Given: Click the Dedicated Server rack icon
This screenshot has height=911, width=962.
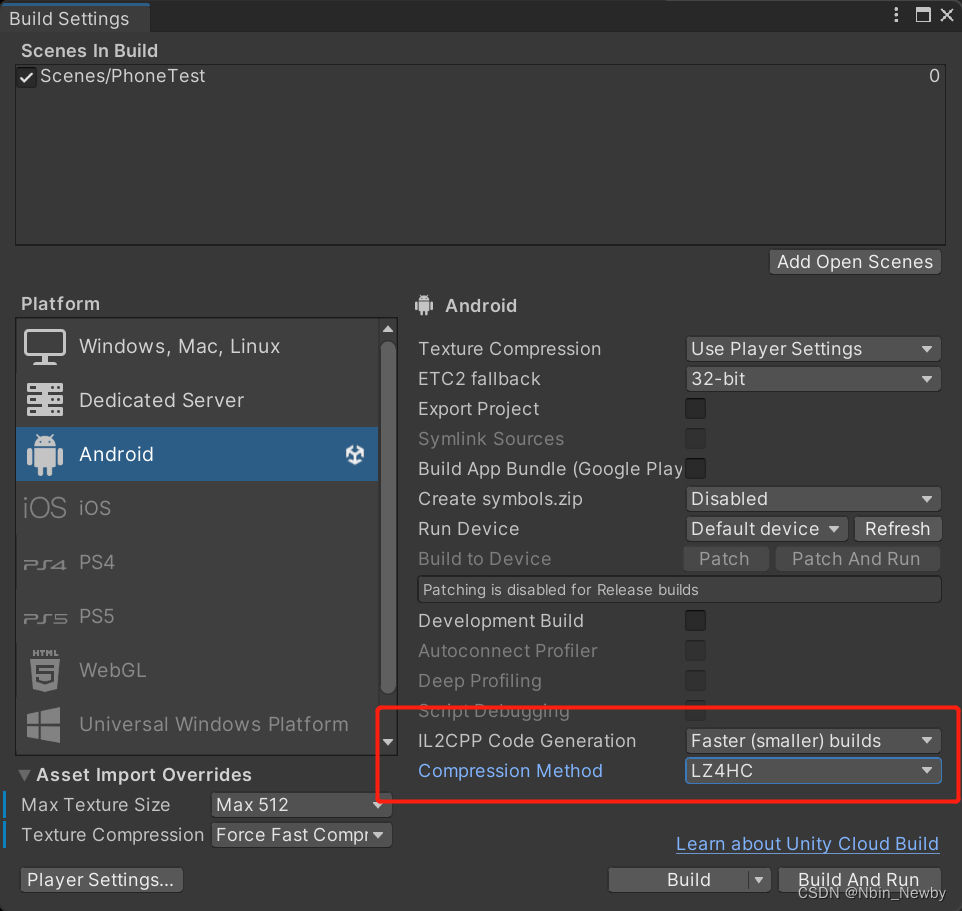Looking at the screenshot, I should click(45, 400).
